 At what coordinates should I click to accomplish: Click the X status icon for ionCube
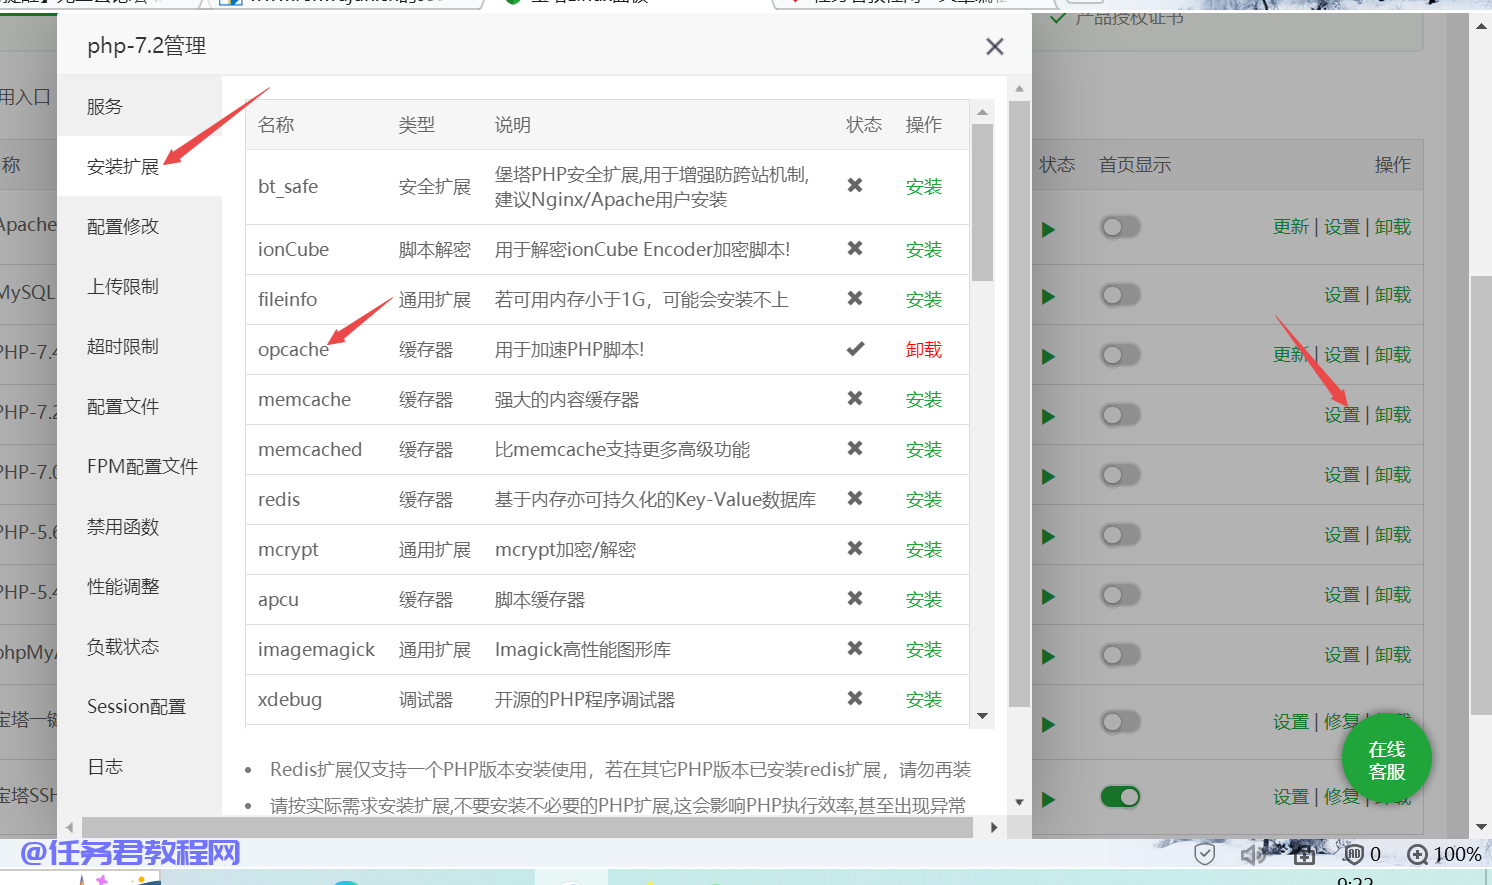pos(855,248)
